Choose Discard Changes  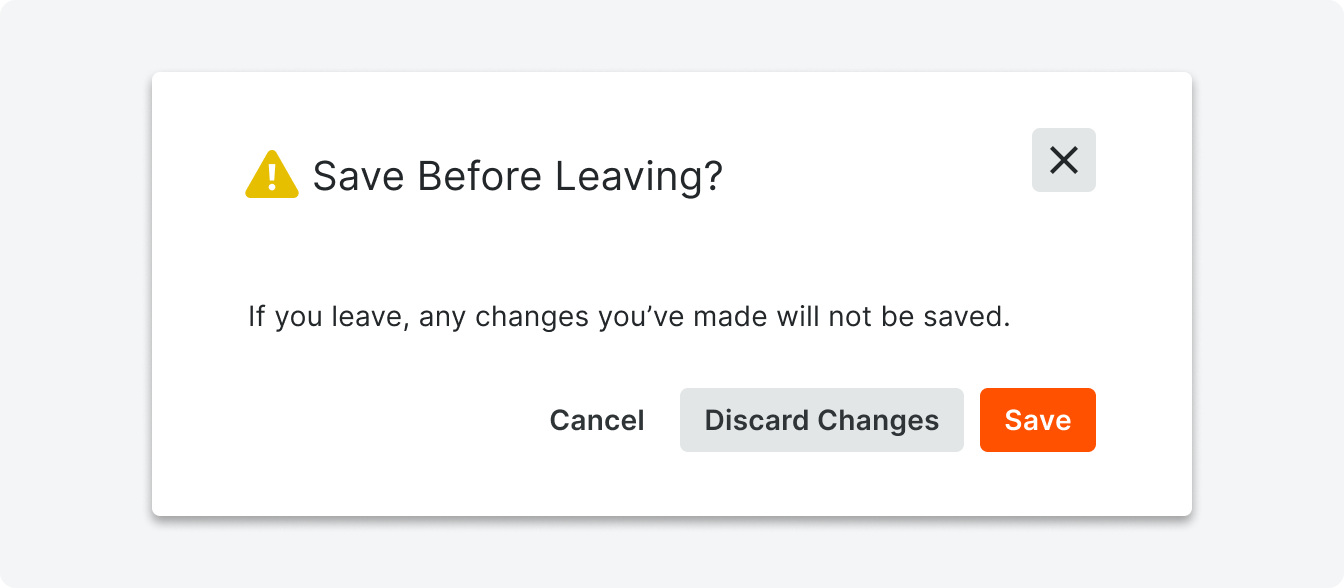[x=822, y=420]
